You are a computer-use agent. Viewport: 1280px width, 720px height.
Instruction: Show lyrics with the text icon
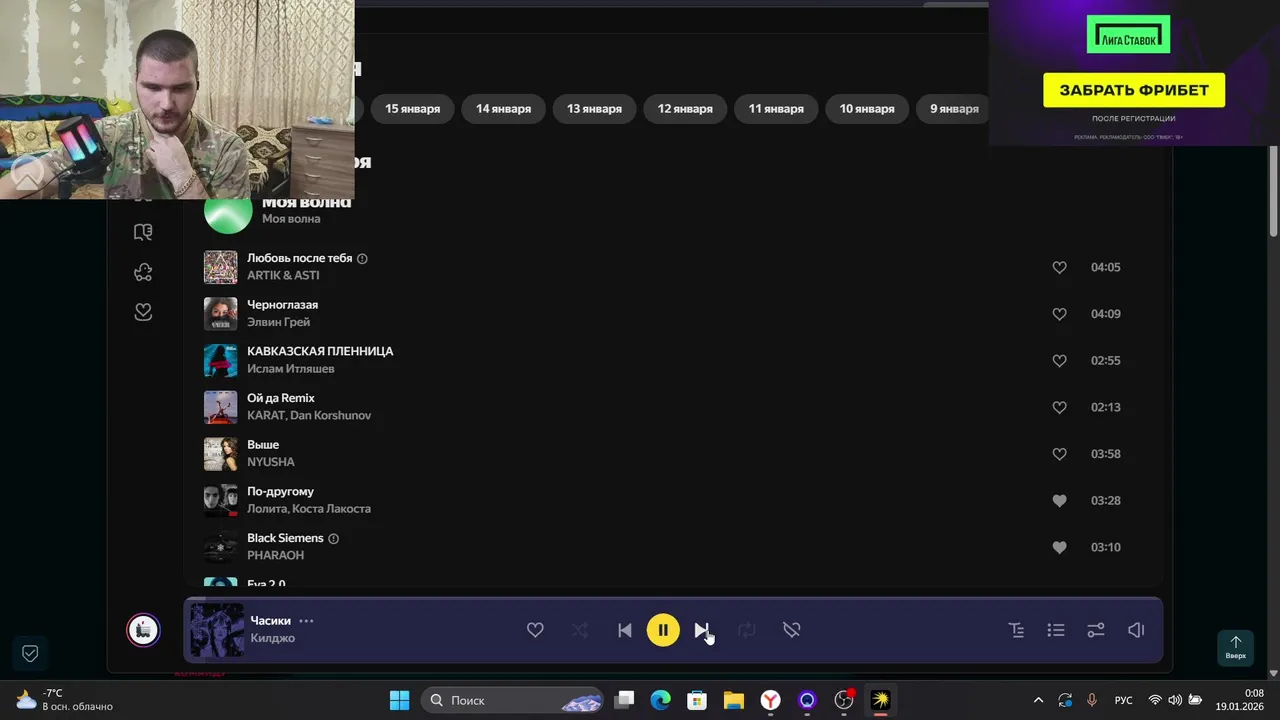click(1016, 630)
